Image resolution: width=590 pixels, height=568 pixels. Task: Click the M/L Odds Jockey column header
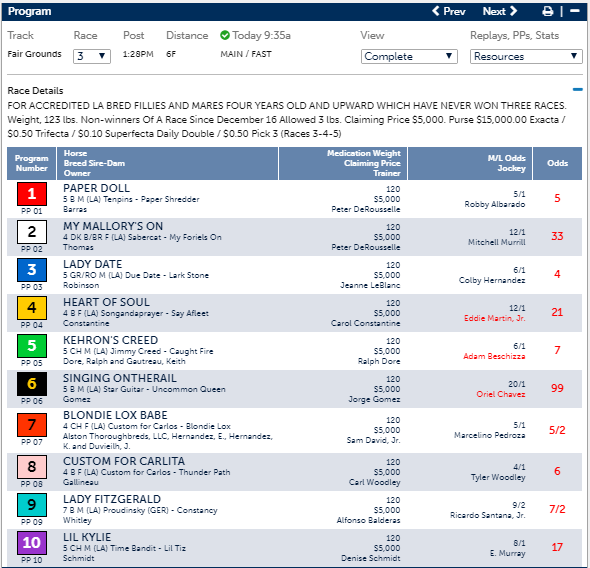470,163
